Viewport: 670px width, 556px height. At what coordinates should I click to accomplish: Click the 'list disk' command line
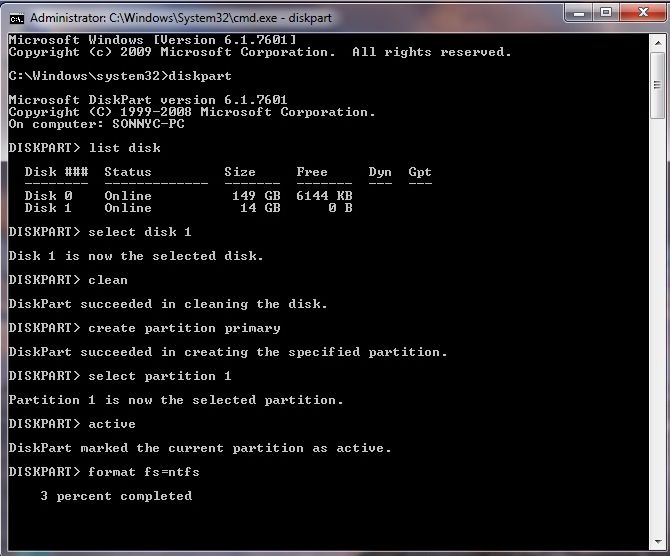(x=85, y=148)
